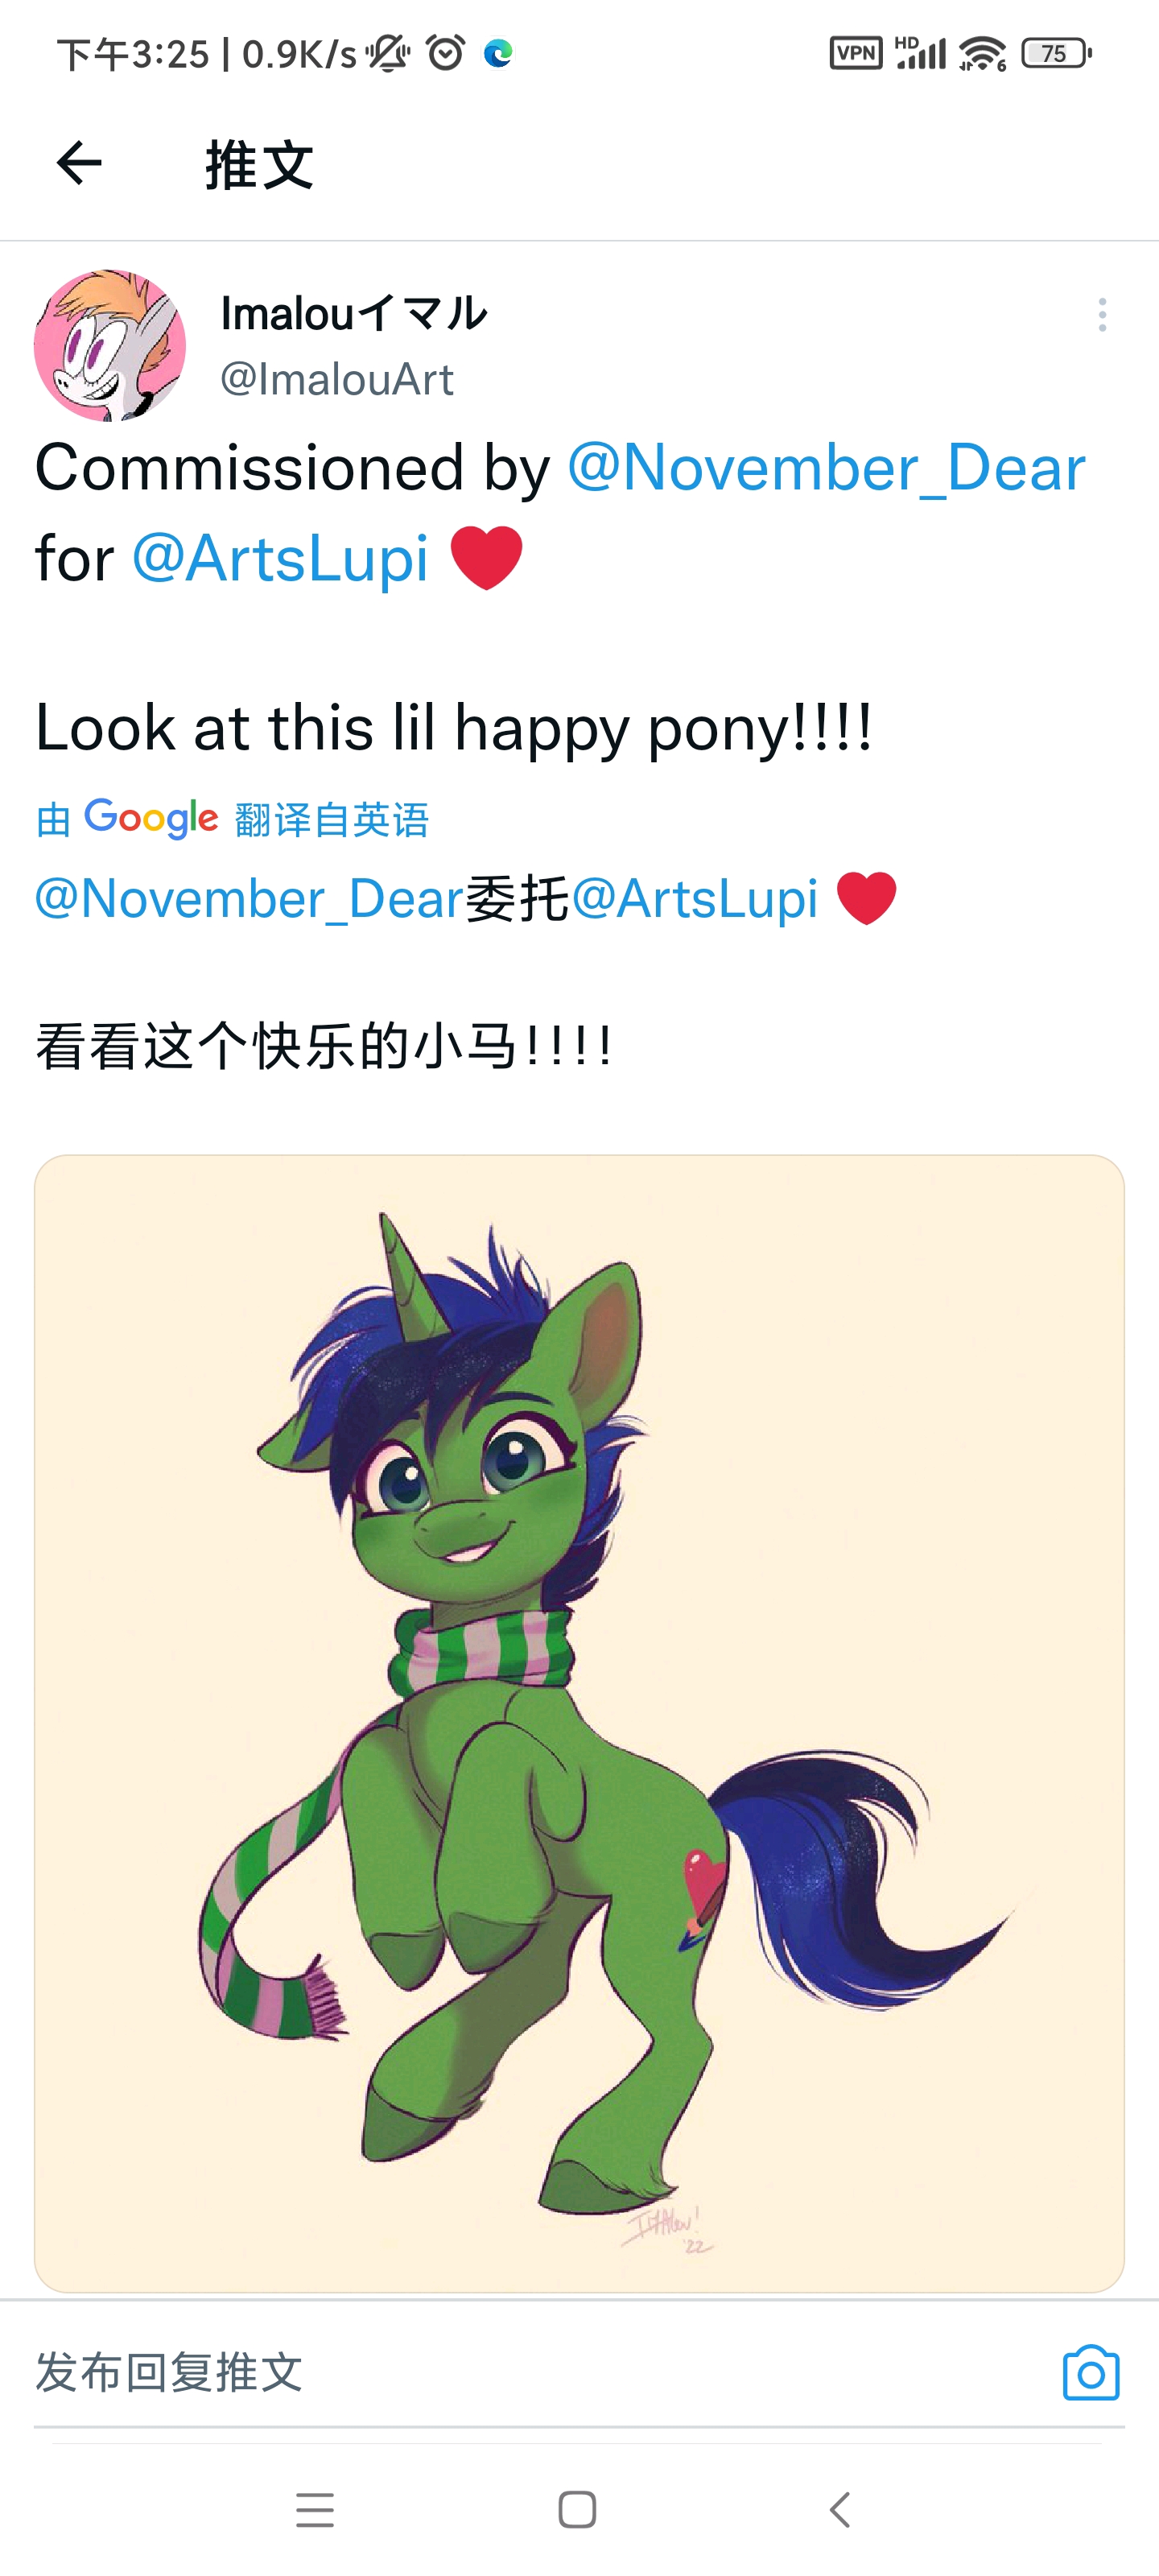Open the three-dot tweet options menu
The width and height of the screenshot is (1159, 2576).
[x=1102, y=315]
